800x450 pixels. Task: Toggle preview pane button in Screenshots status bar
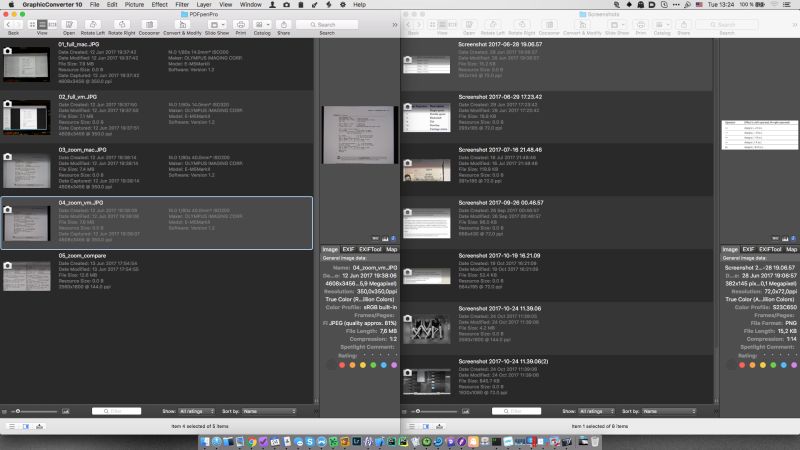[426, 426]
